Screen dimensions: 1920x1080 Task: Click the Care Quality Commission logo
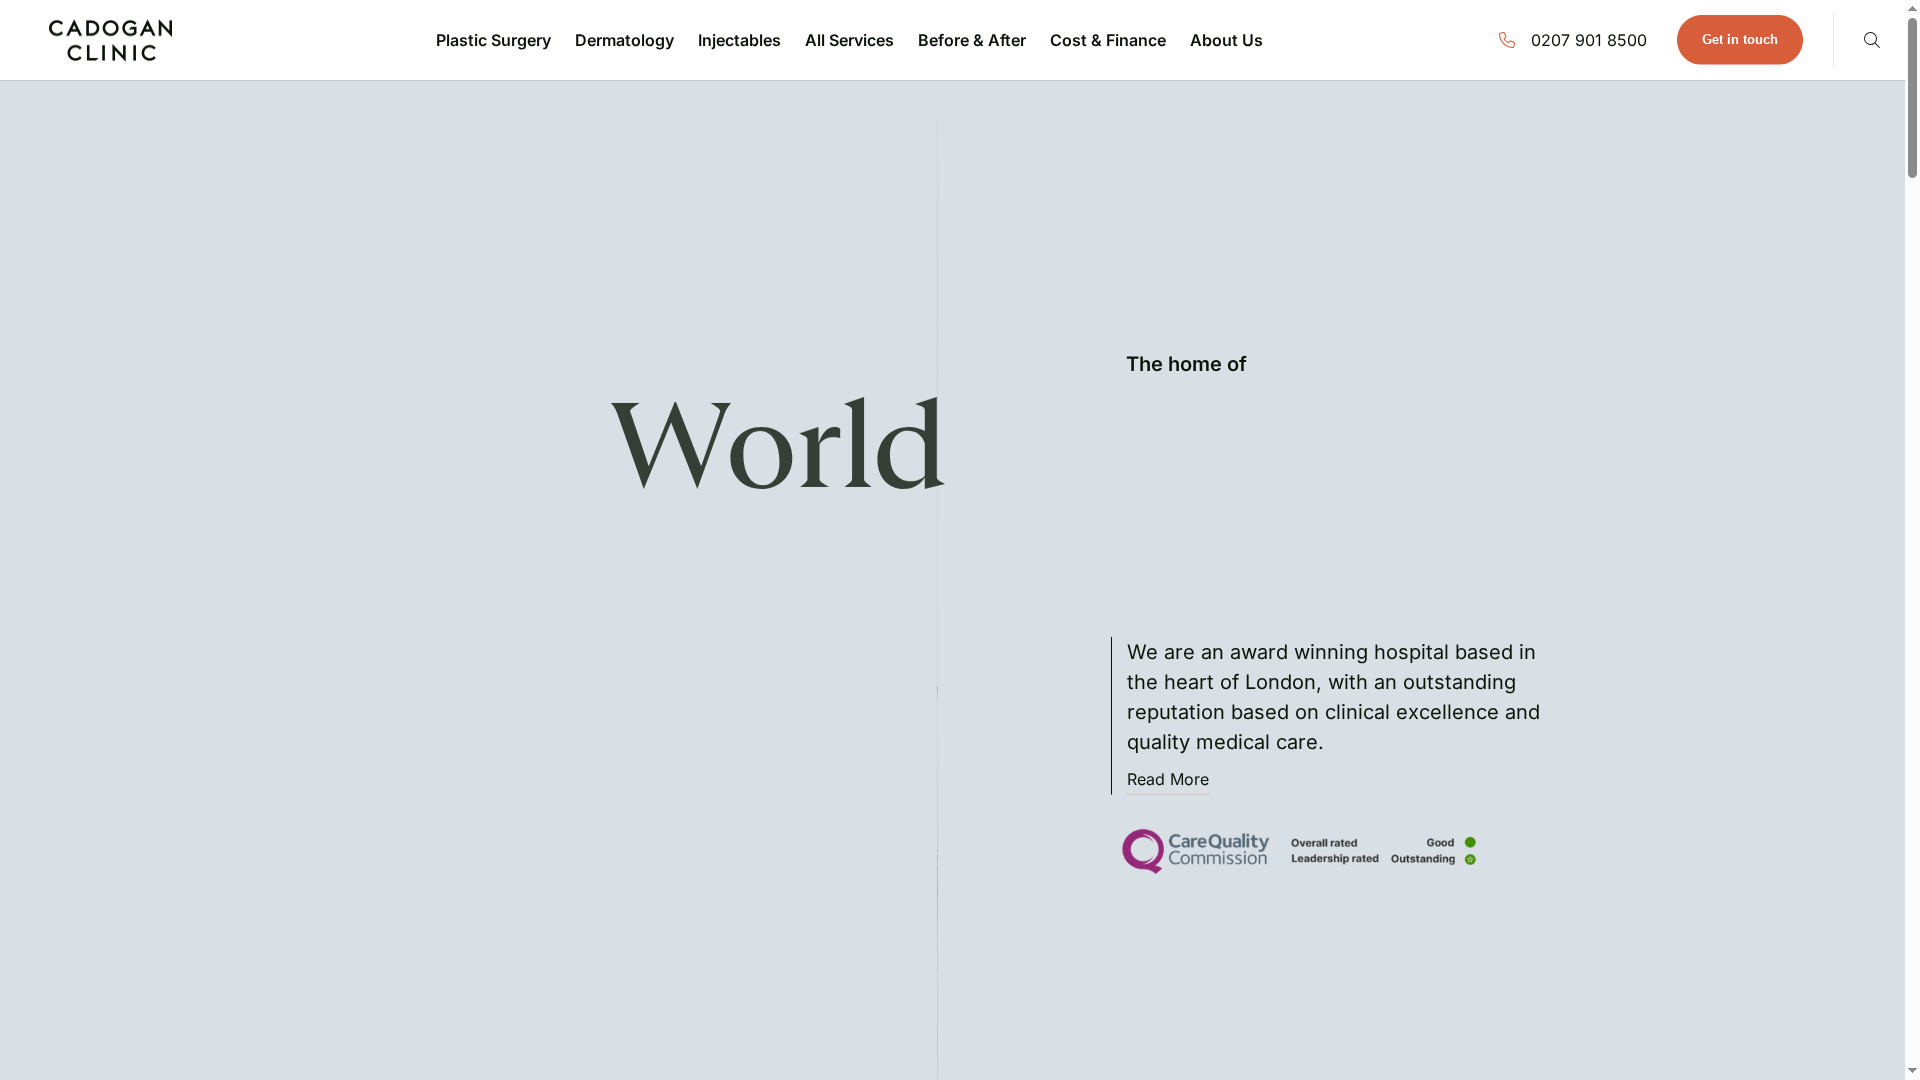1195,850
